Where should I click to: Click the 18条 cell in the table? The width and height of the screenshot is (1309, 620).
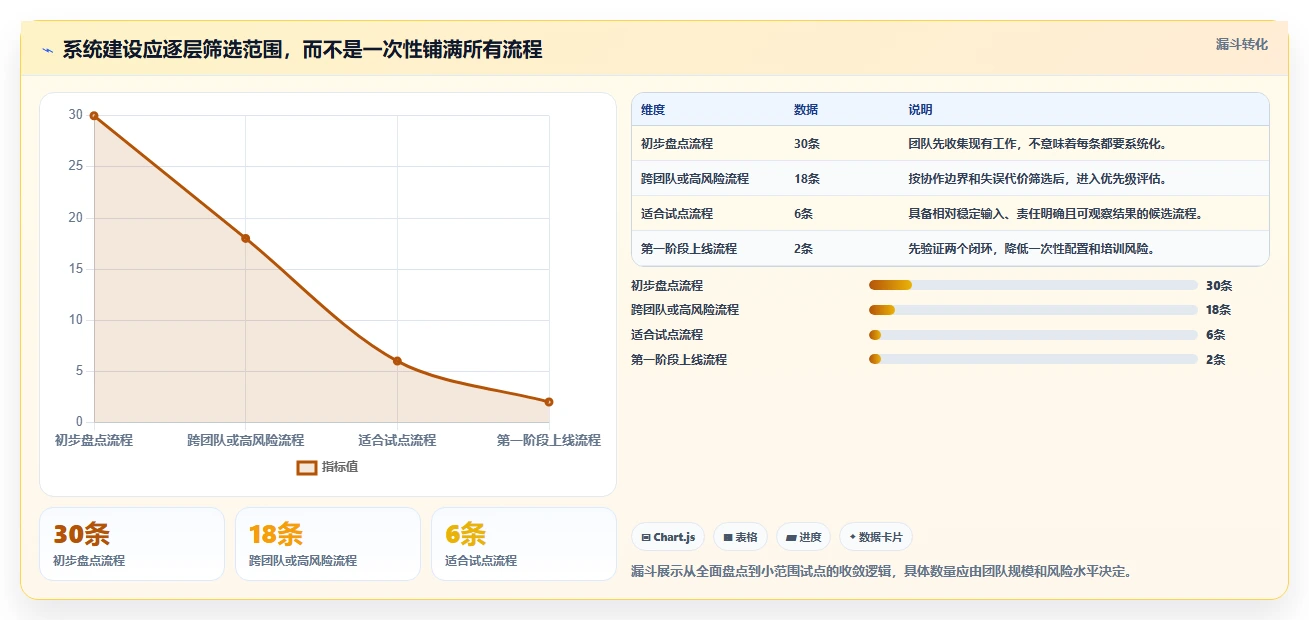pyautogui.click(x=807, y=179)
